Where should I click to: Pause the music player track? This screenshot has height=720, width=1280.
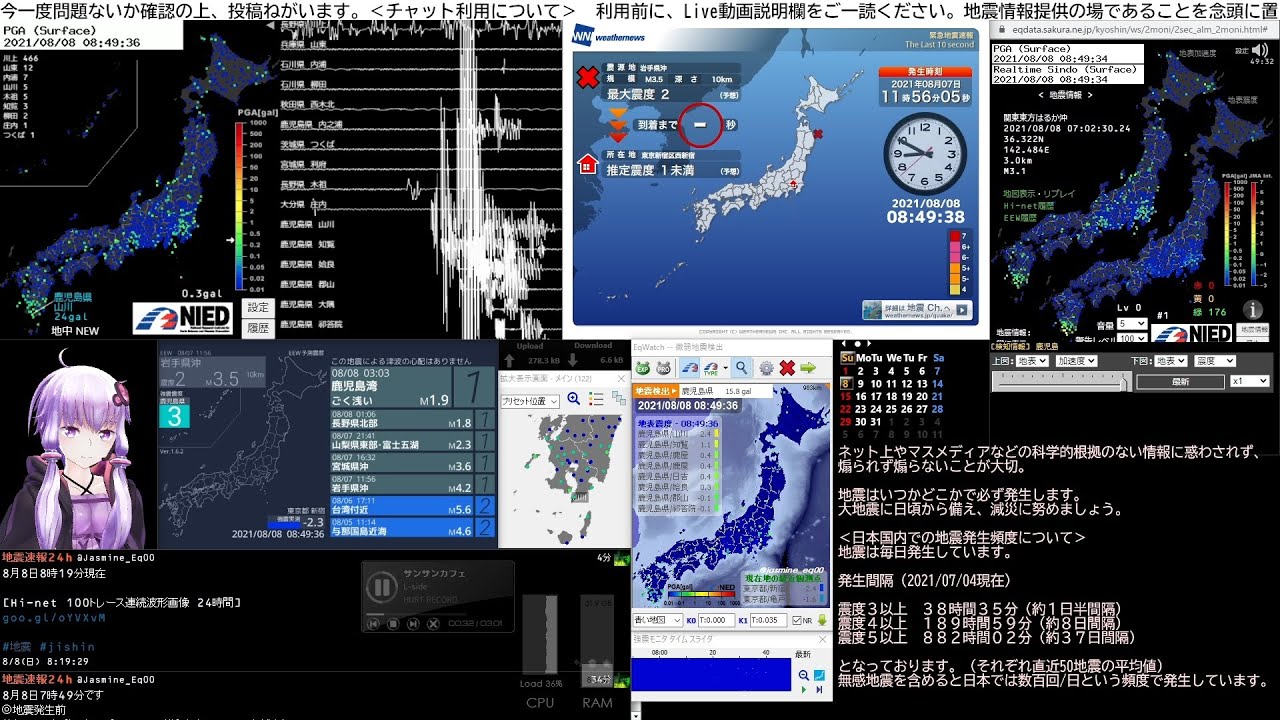[382, 587]
